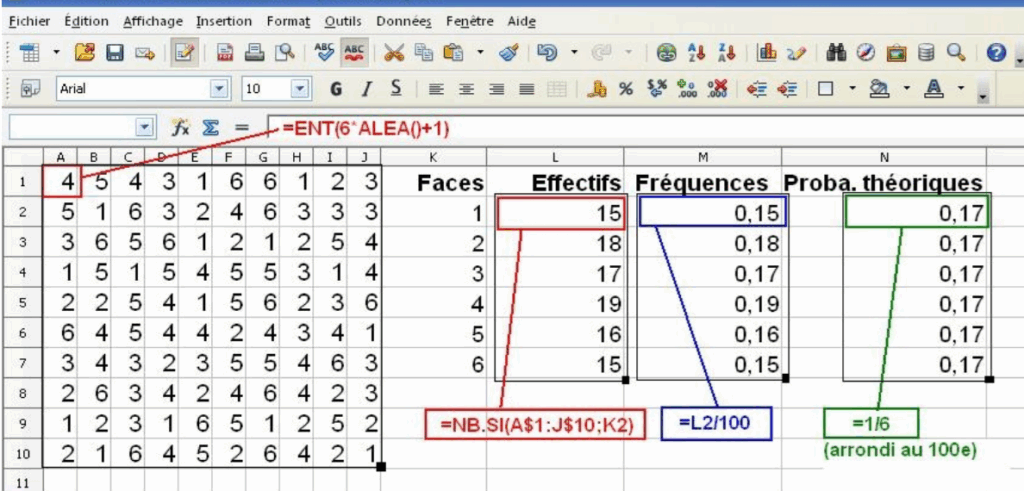Screen dimensions: 1024x491
Task: Click the Save document icon
Action: pyautogui.click(x=115, y=53)
